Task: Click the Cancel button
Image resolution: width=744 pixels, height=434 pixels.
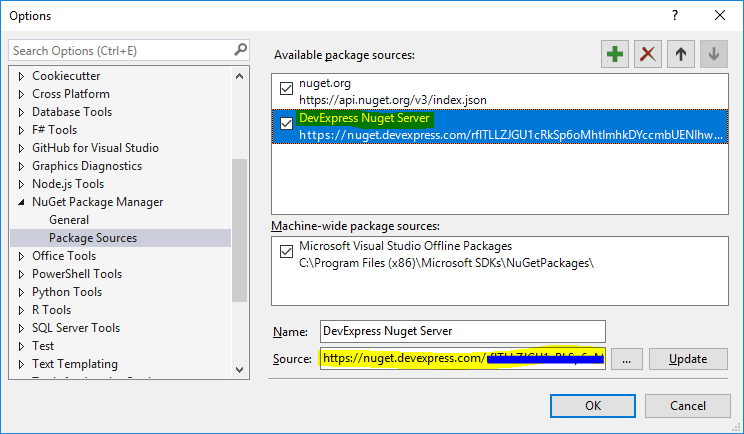Action: click(688, 406)
